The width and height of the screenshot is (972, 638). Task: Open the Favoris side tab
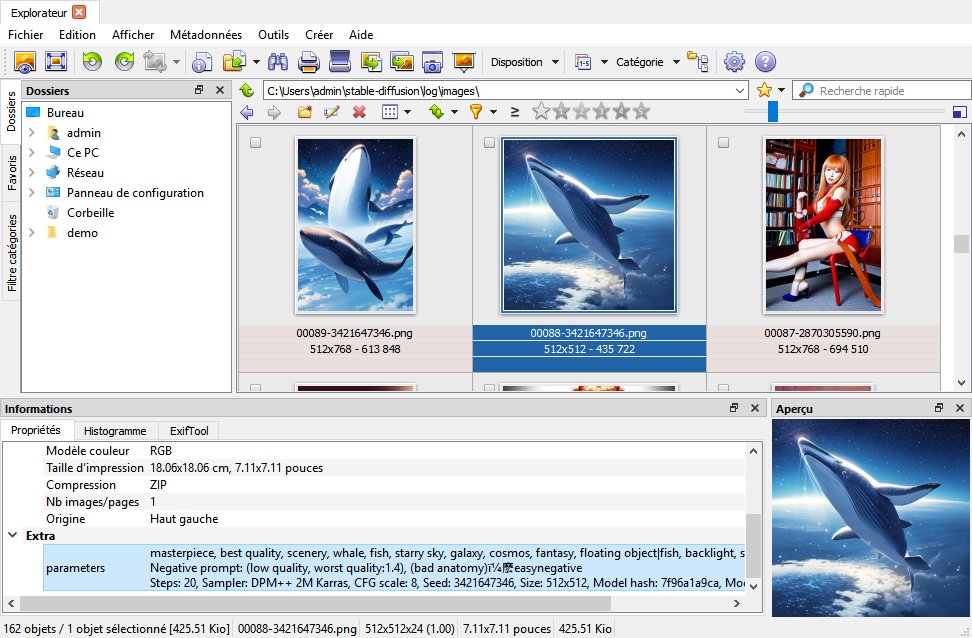click(x=12, y=172)
